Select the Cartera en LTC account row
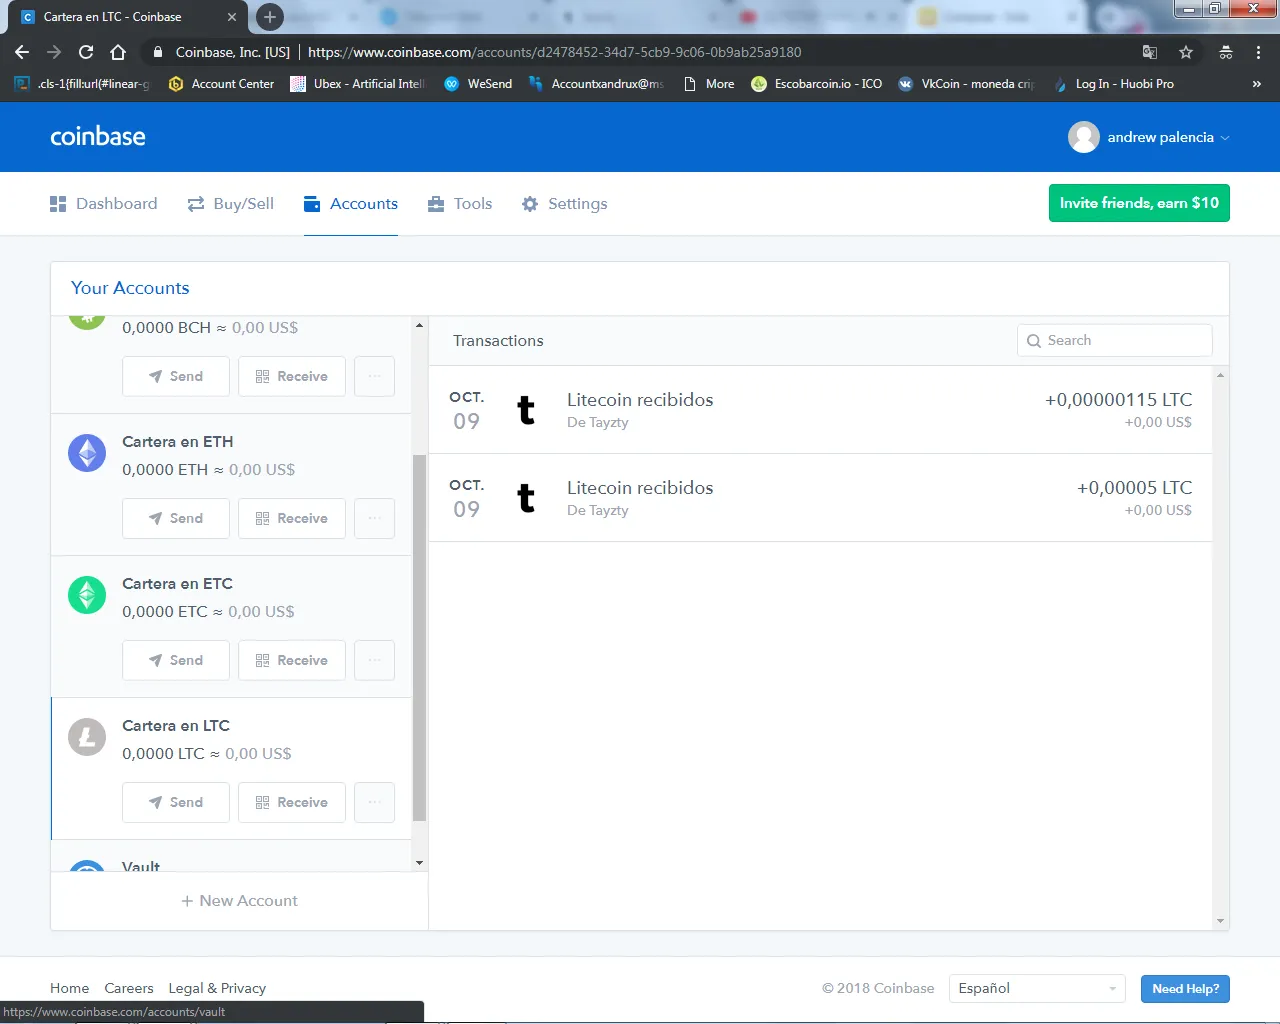This screenshot has height=1024, width=1280. (x=231, y=768)
